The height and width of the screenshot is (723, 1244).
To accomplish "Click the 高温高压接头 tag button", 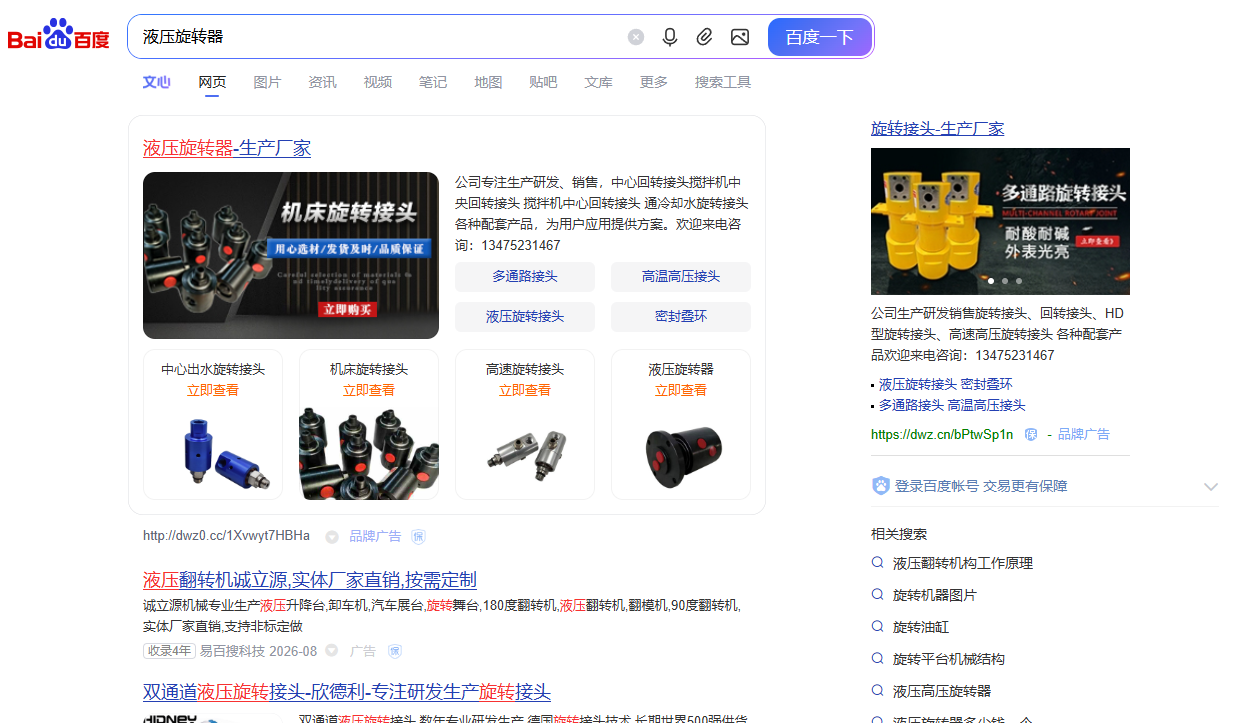I will 681,277.
